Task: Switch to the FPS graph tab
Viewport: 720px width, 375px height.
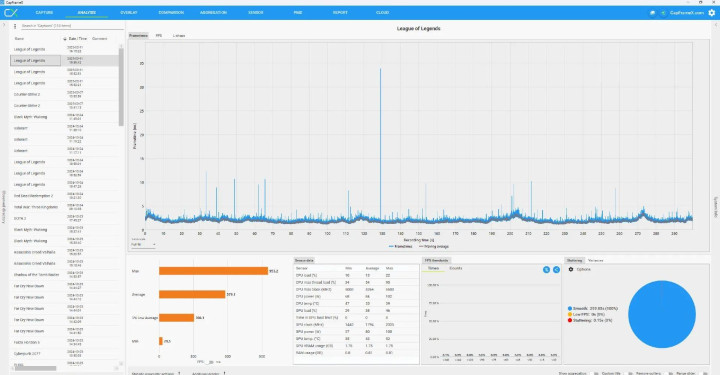Action: [158, 35]
